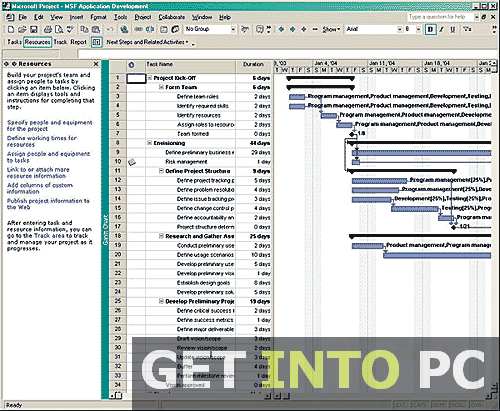This screenshot has height=411, width=500.
Task: Click the Print icon
Action: 48,29
